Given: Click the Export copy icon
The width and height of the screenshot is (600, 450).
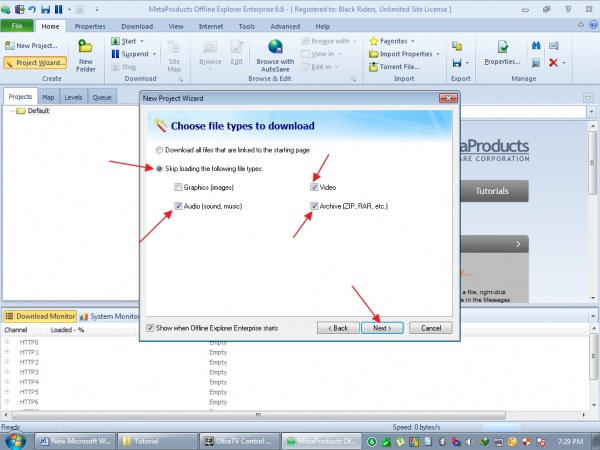Looking at the screenshot, I should click(457, 46).
